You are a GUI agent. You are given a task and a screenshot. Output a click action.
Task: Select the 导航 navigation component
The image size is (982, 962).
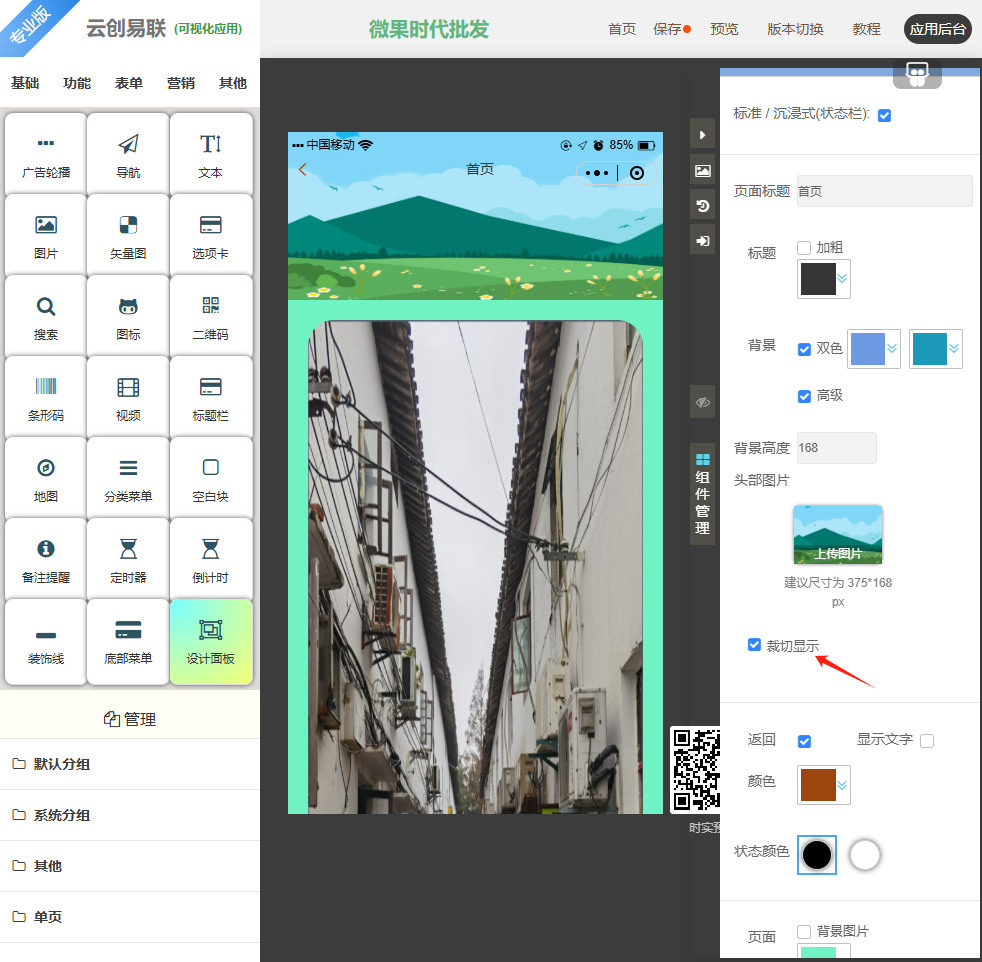pyautogui.click(x=128, y=154)
